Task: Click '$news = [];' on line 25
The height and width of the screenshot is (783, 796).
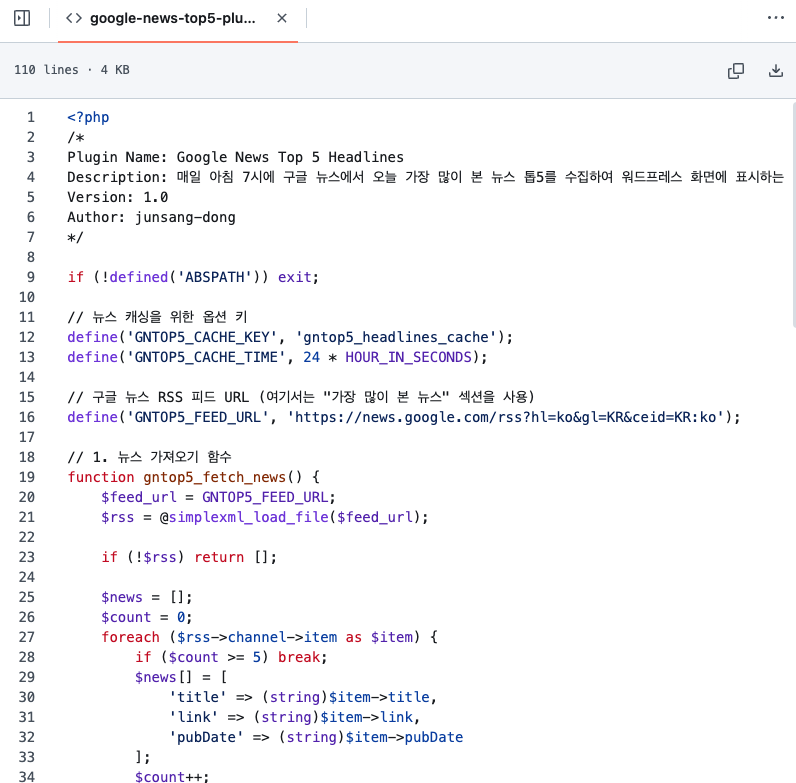Action: 147,597
